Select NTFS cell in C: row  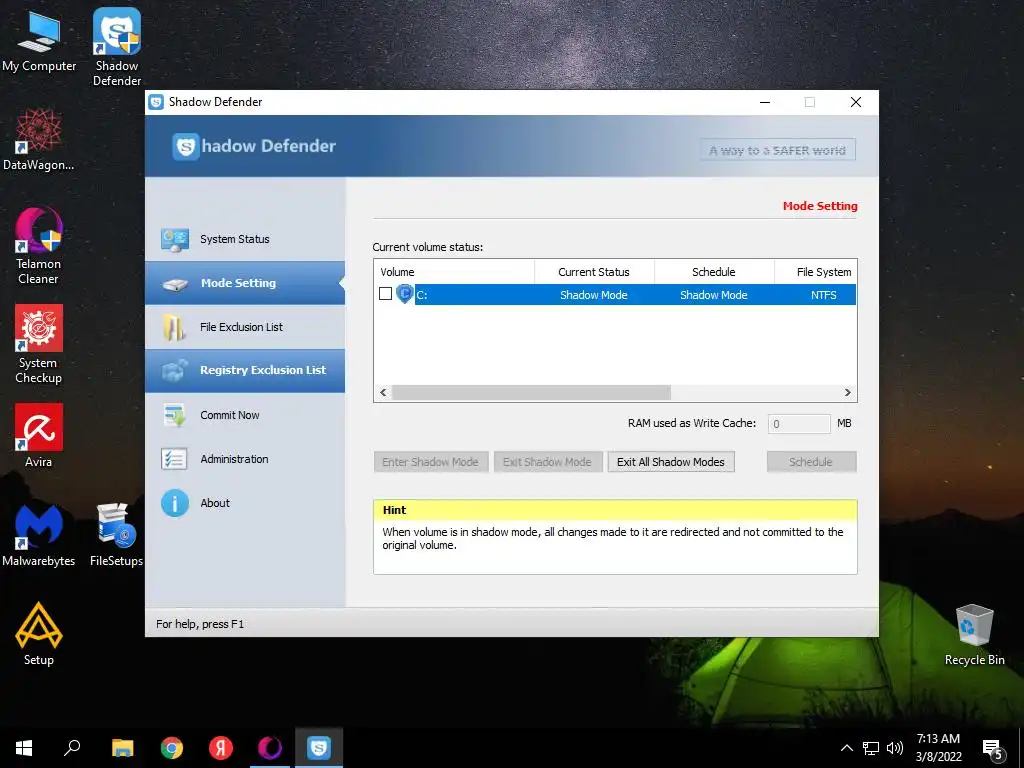click(x=824, y=295)
